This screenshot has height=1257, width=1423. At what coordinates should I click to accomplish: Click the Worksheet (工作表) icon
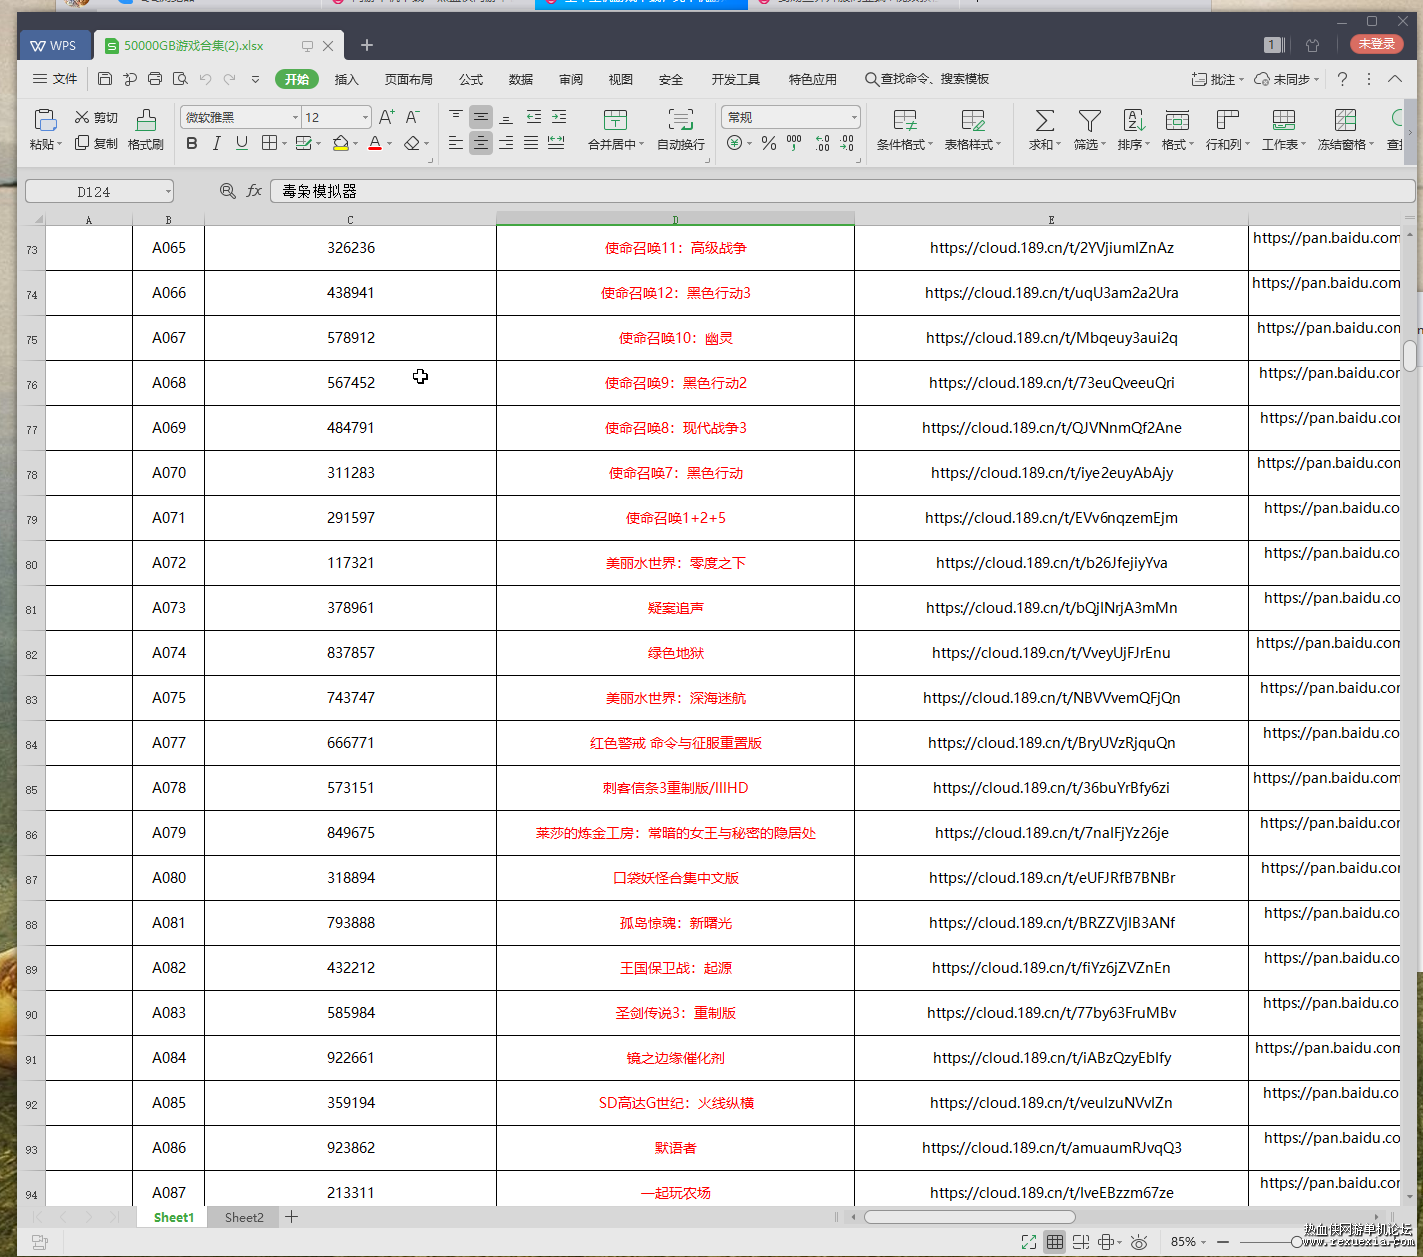(1284, 121)
